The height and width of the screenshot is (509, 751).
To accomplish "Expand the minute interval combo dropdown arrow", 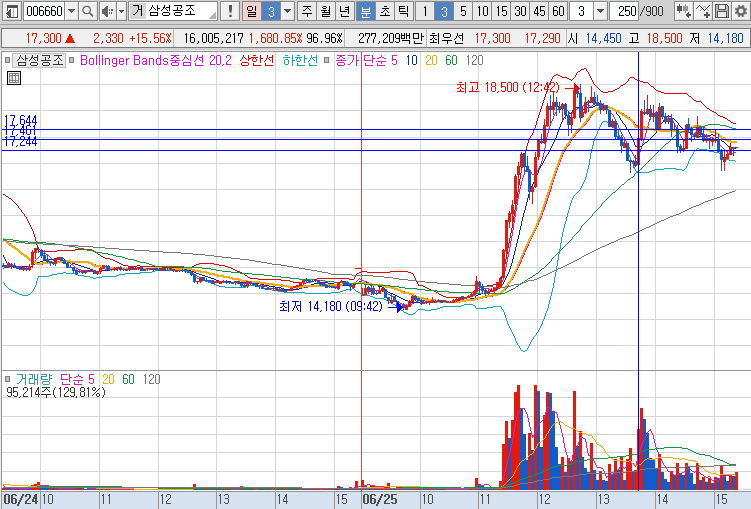I will 601,11.
